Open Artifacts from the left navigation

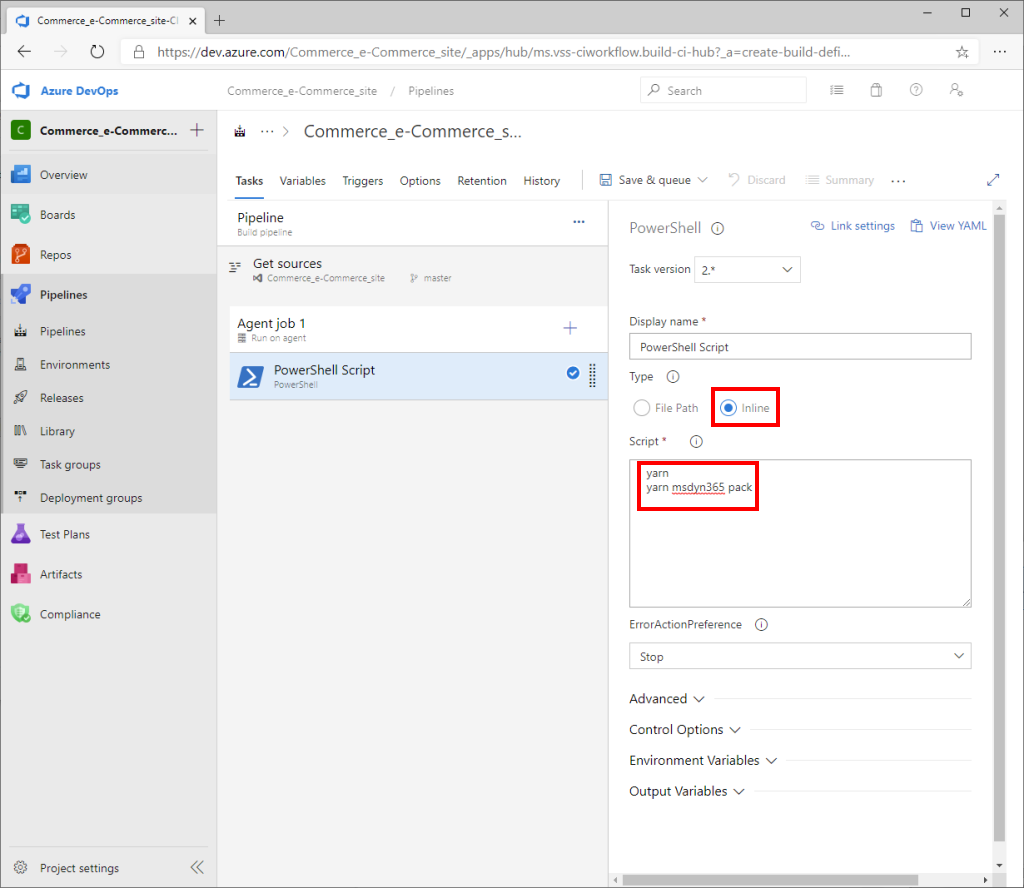[x=62, y=574]
